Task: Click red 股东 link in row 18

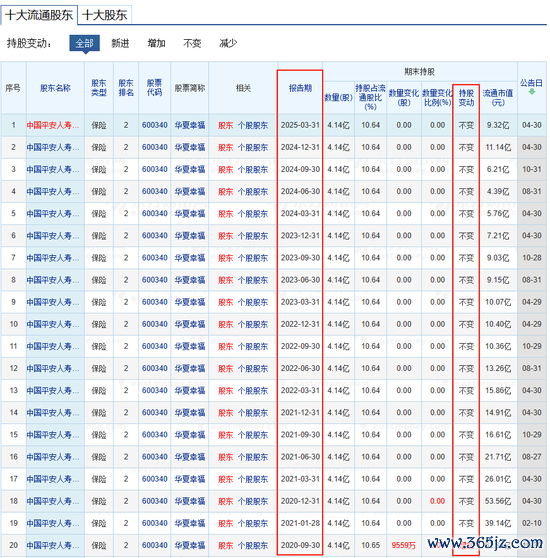Action: click(226, 501)
